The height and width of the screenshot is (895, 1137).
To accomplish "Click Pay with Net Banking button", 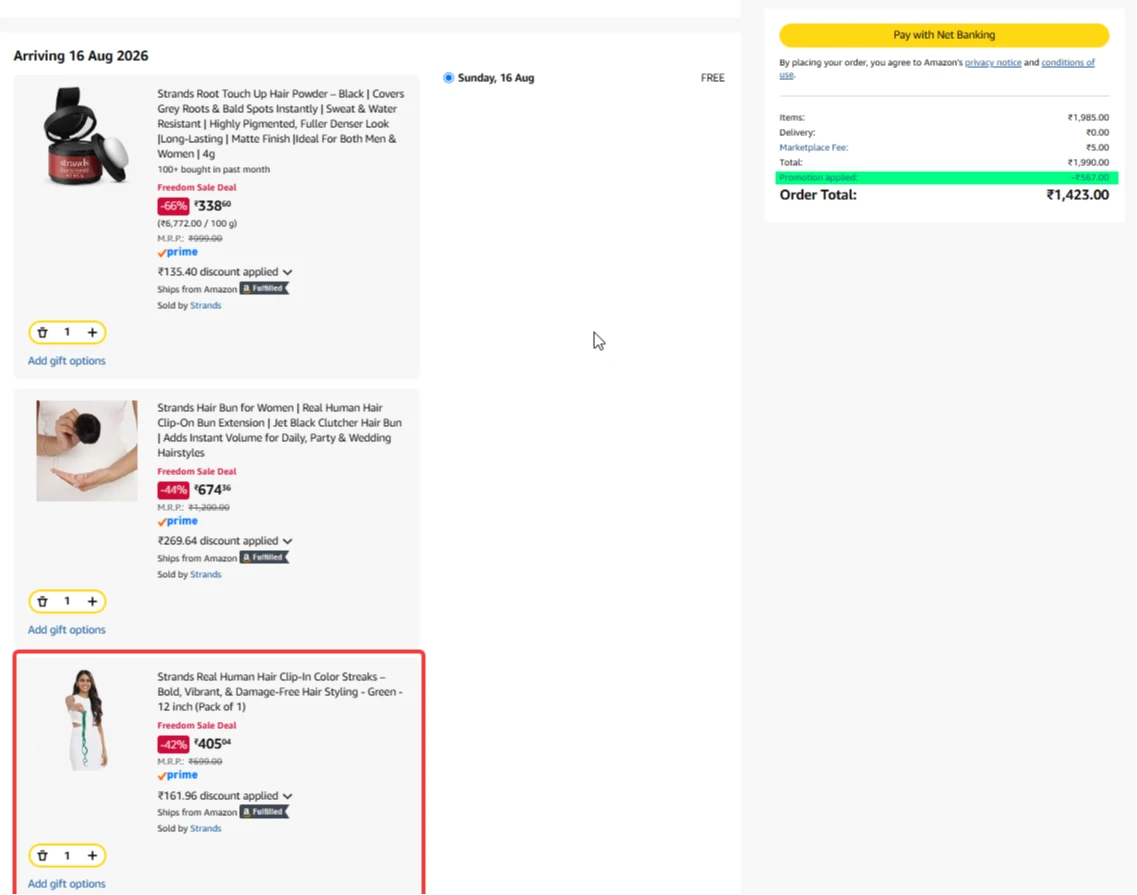I will 943,35.
